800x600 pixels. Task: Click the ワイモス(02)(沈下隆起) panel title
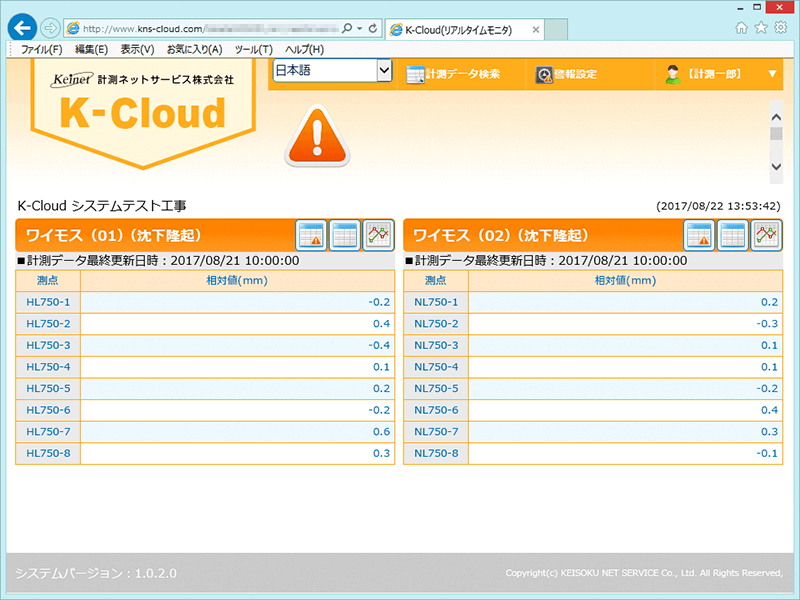501,235
